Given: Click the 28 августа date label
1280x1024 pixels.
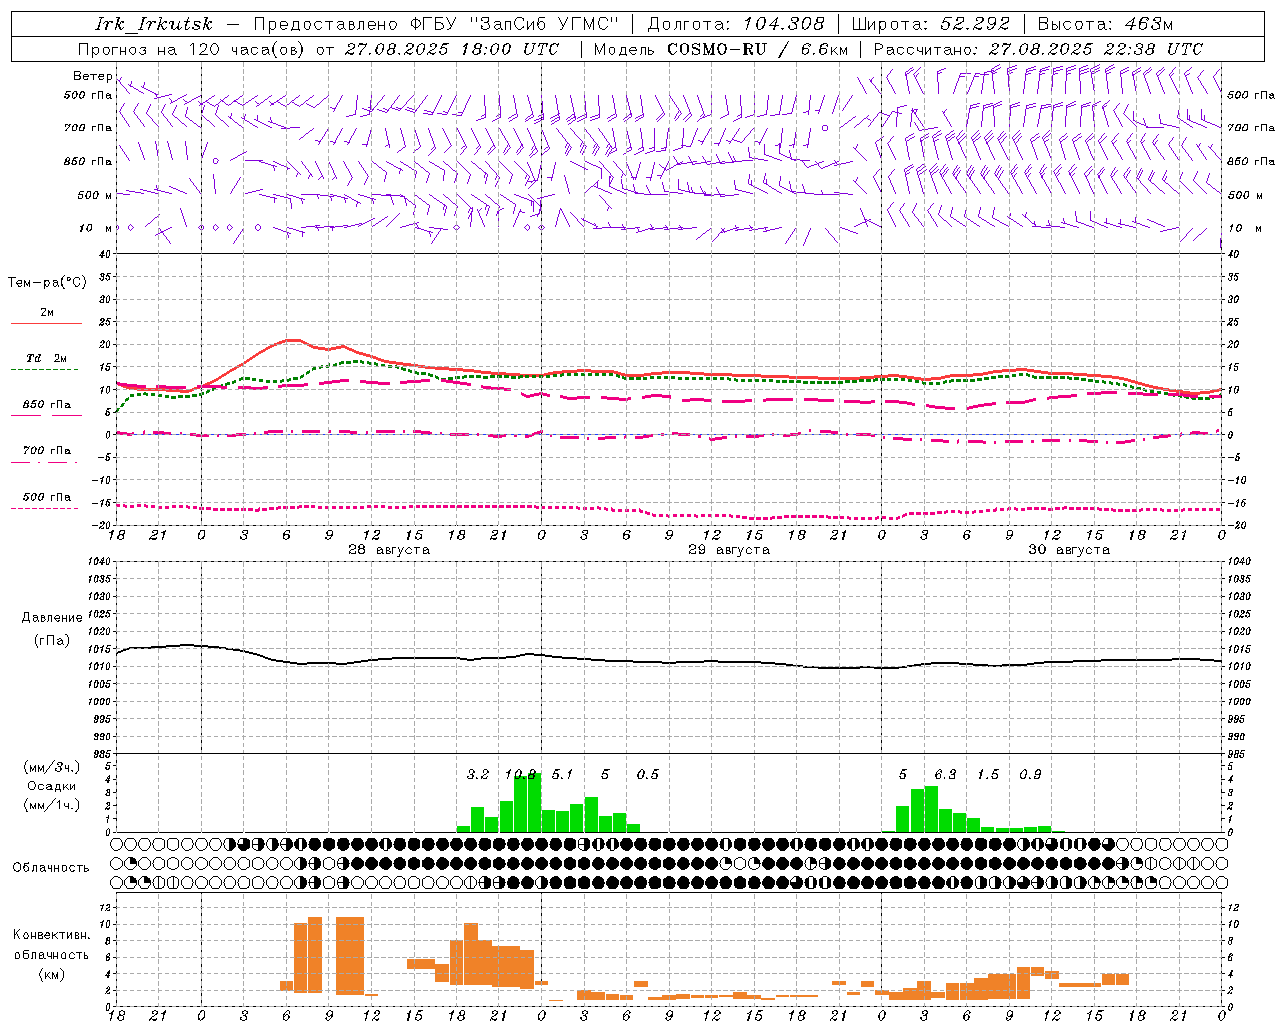Looking at the screenshot, I should tap(389, 550).
